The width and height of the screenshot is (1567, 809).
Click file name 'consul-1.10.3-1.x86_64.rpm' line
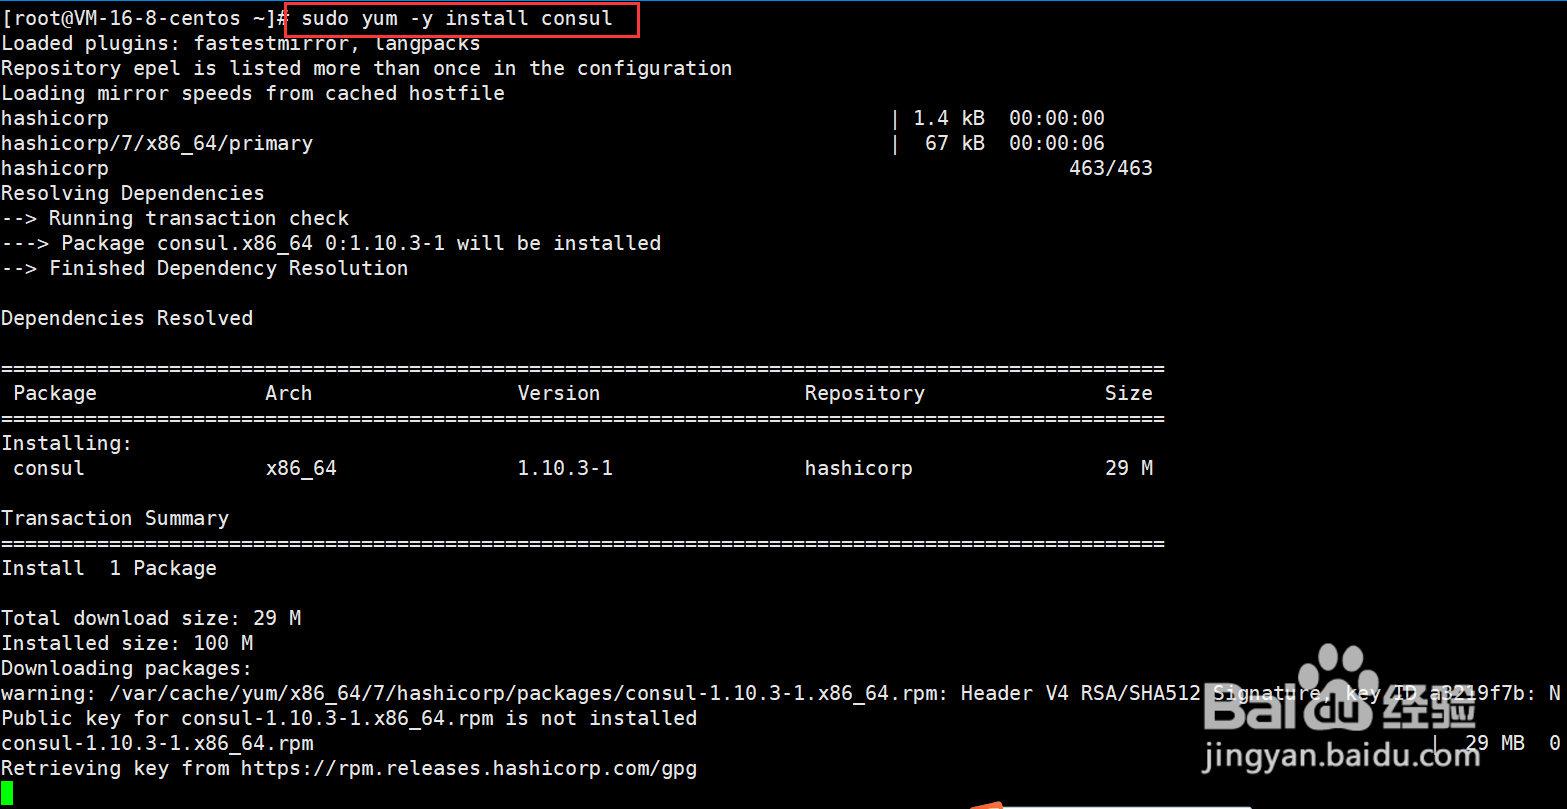(157, 744)
